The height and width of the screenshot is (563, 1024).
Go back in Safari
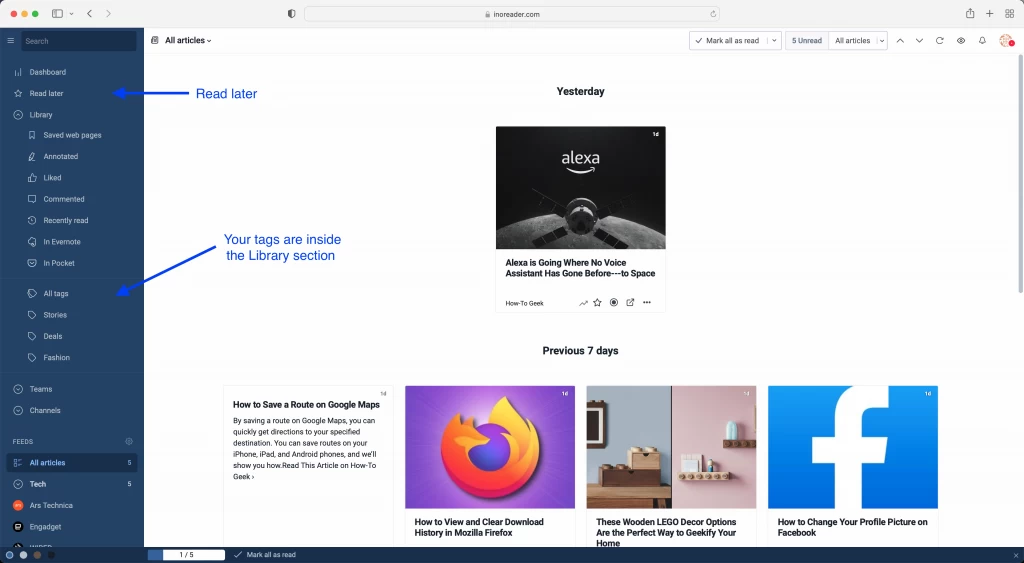pos(89,14)
